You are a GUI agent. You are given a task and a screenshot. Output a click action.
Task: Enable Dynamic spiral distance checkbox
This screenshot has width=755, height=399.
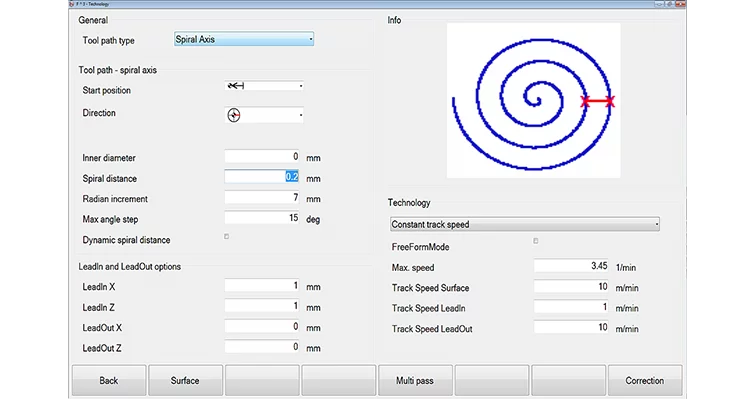point(226,236)
